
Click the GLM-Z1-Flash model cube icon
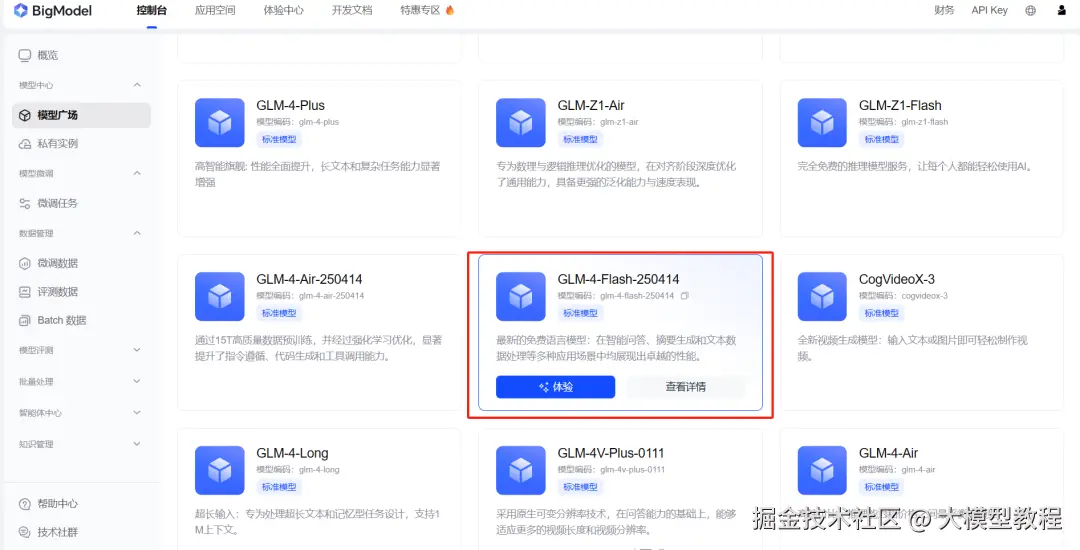click(x=822, y=123)
